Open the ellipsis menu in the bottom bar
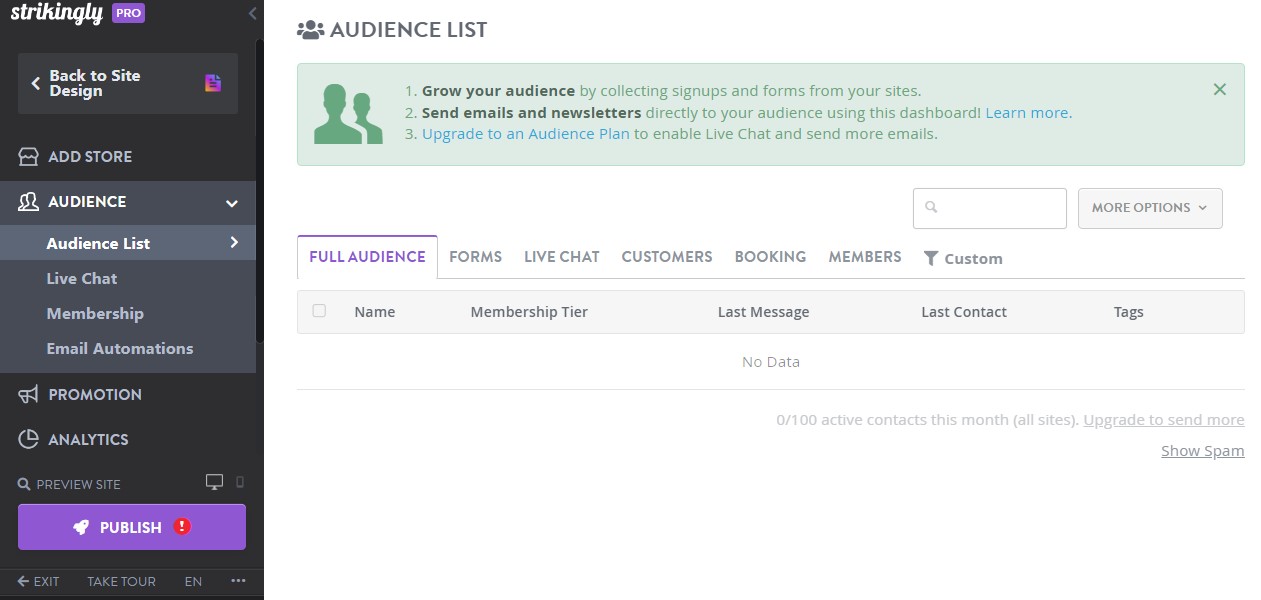 238,581
